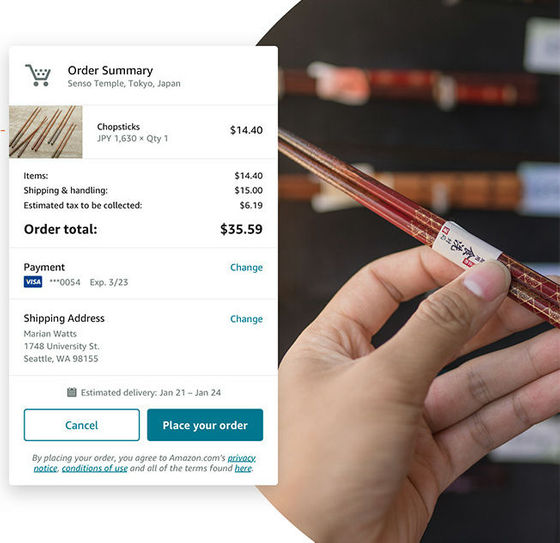Click the $15.00 shipping & handling amount
Viewport: 560px width, 543px height.
point(249,190)
